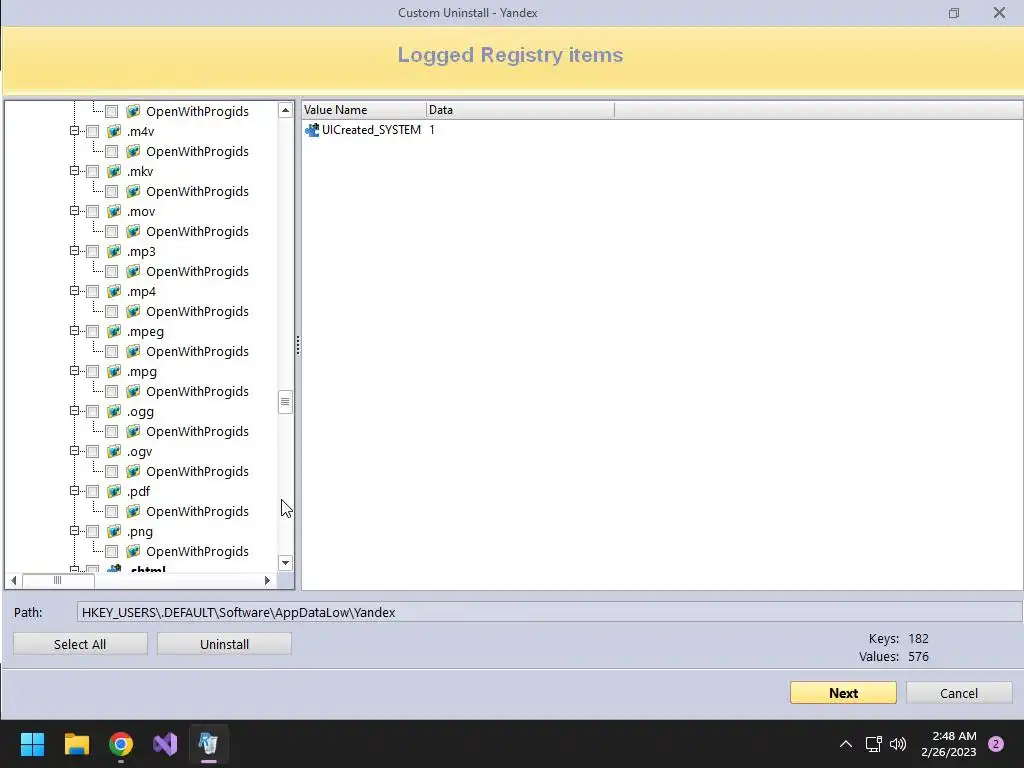The image size is (1024, 768).
Task: Click the registry key icon beside .ogg
Action: coord(114,411)
